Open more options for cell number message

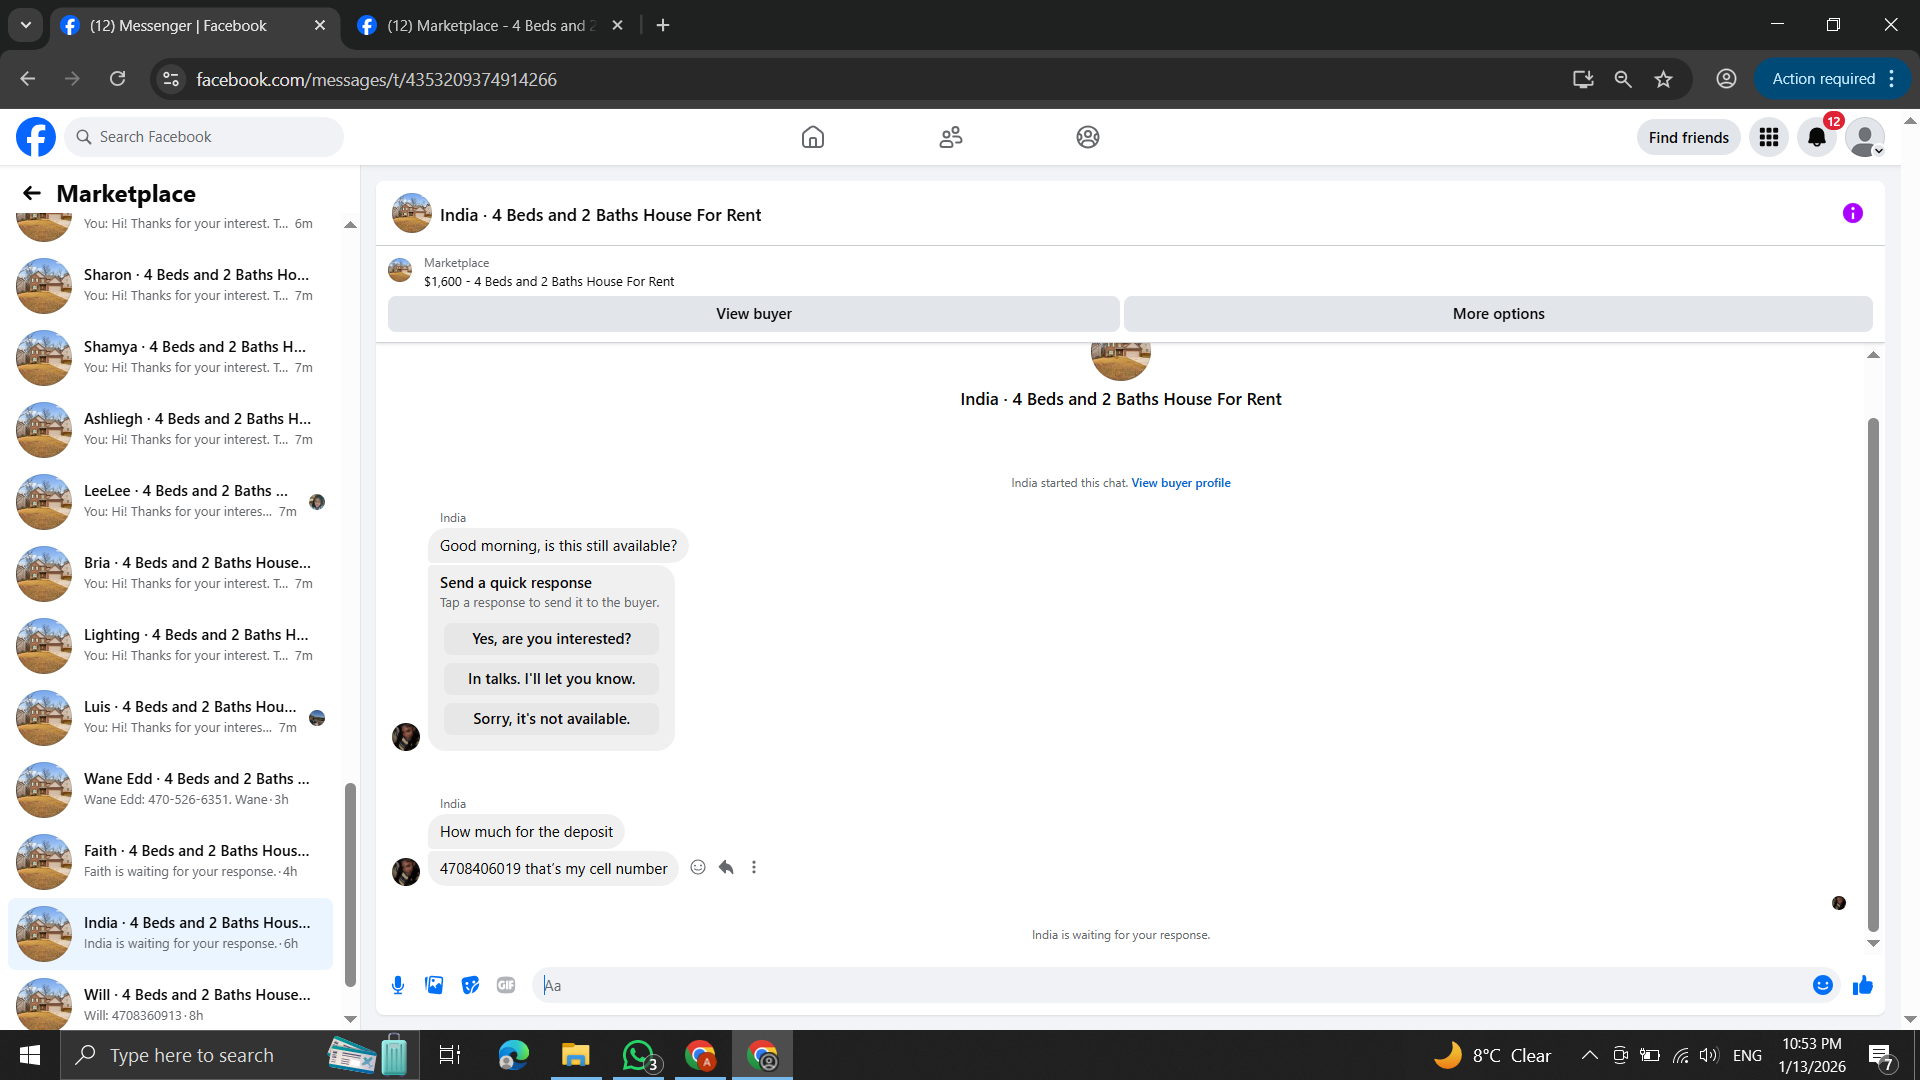click(754, 867)
